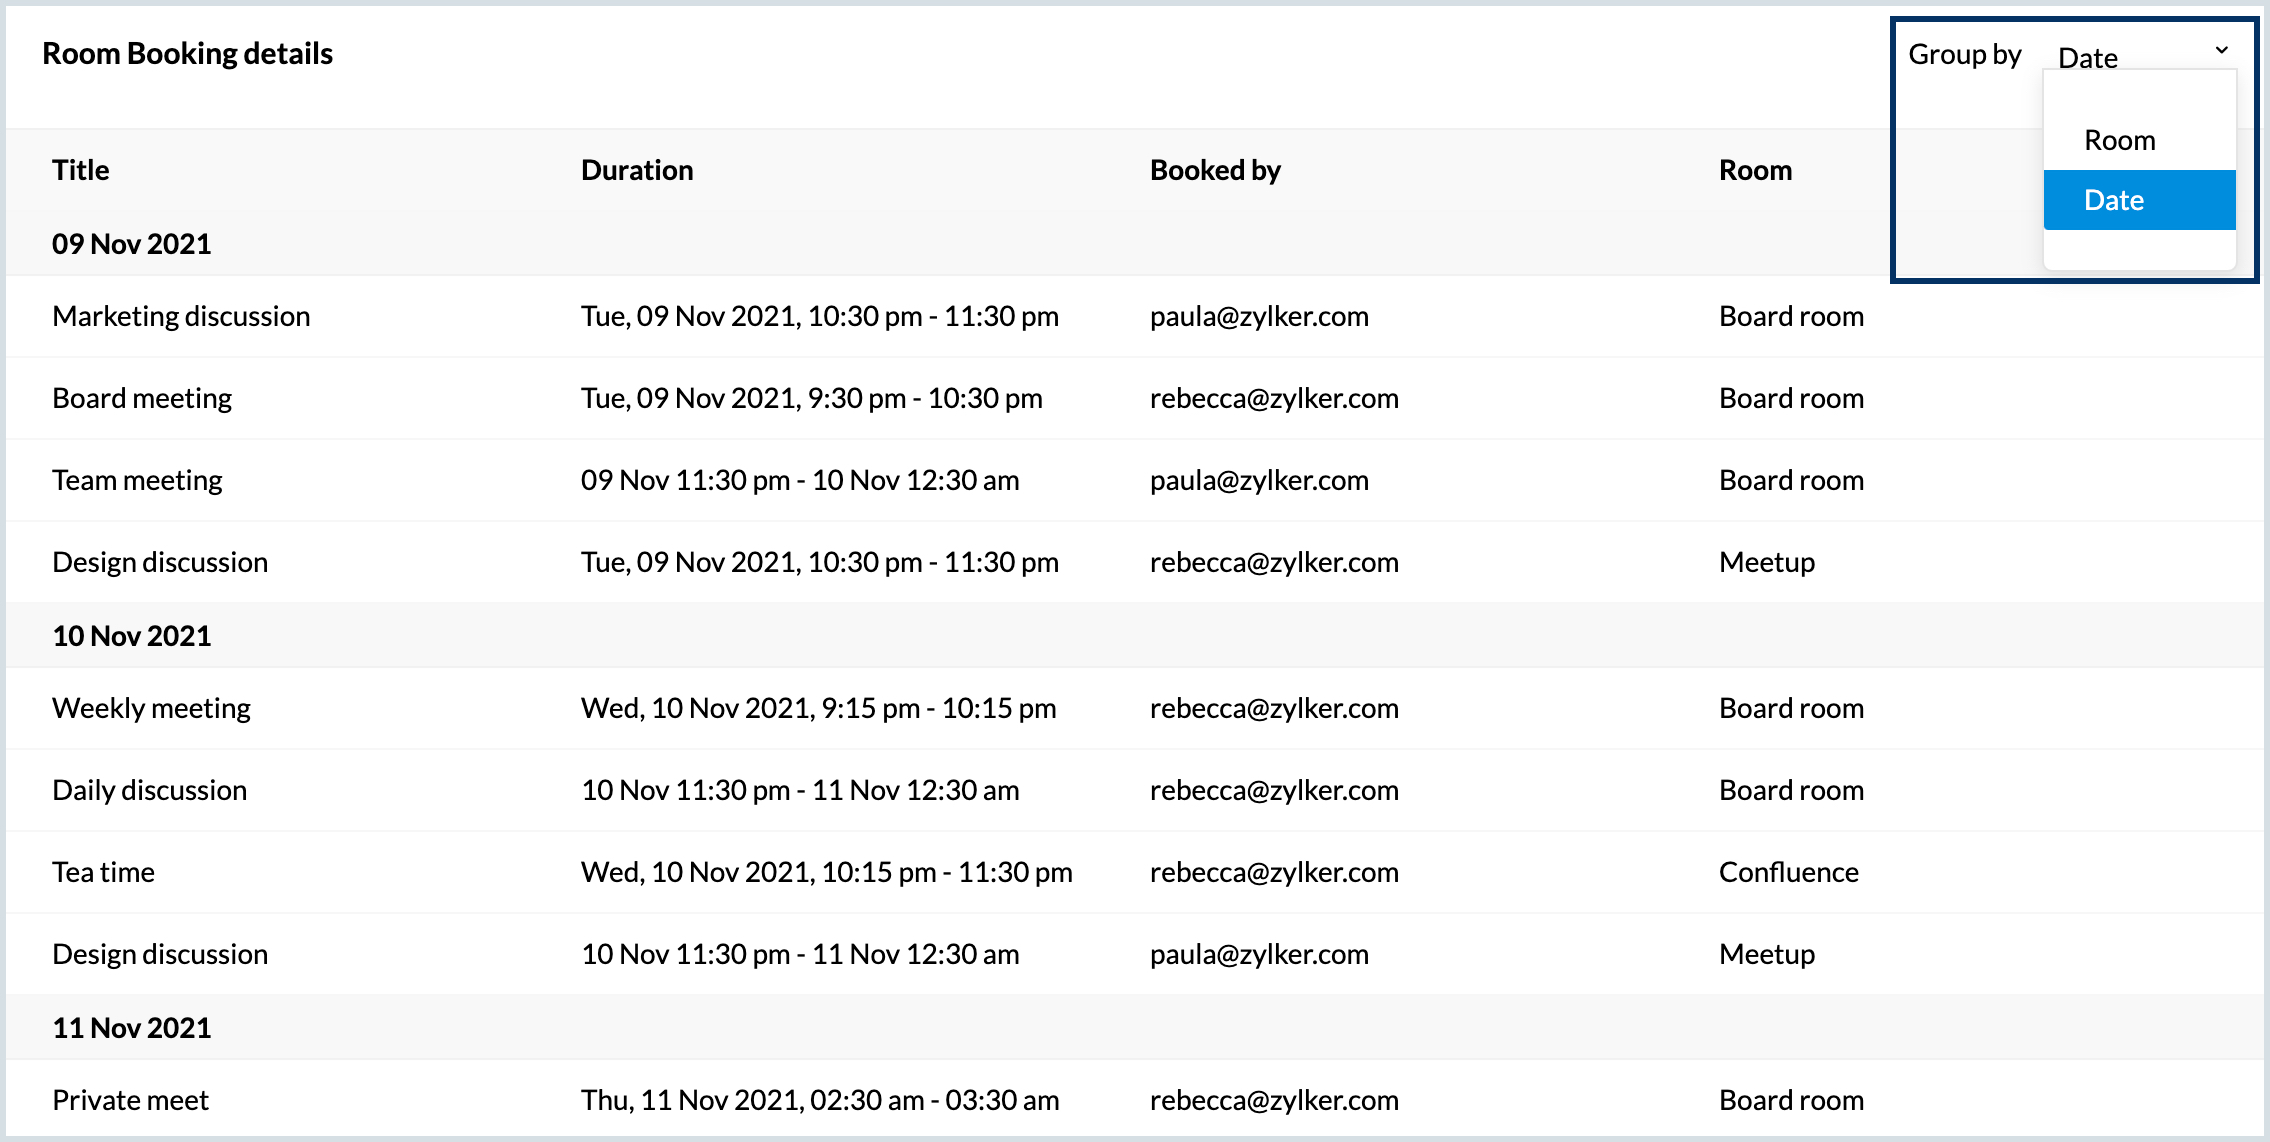Click the Weekly meeting booking title

pyautogui.click(x=151, y=708)
